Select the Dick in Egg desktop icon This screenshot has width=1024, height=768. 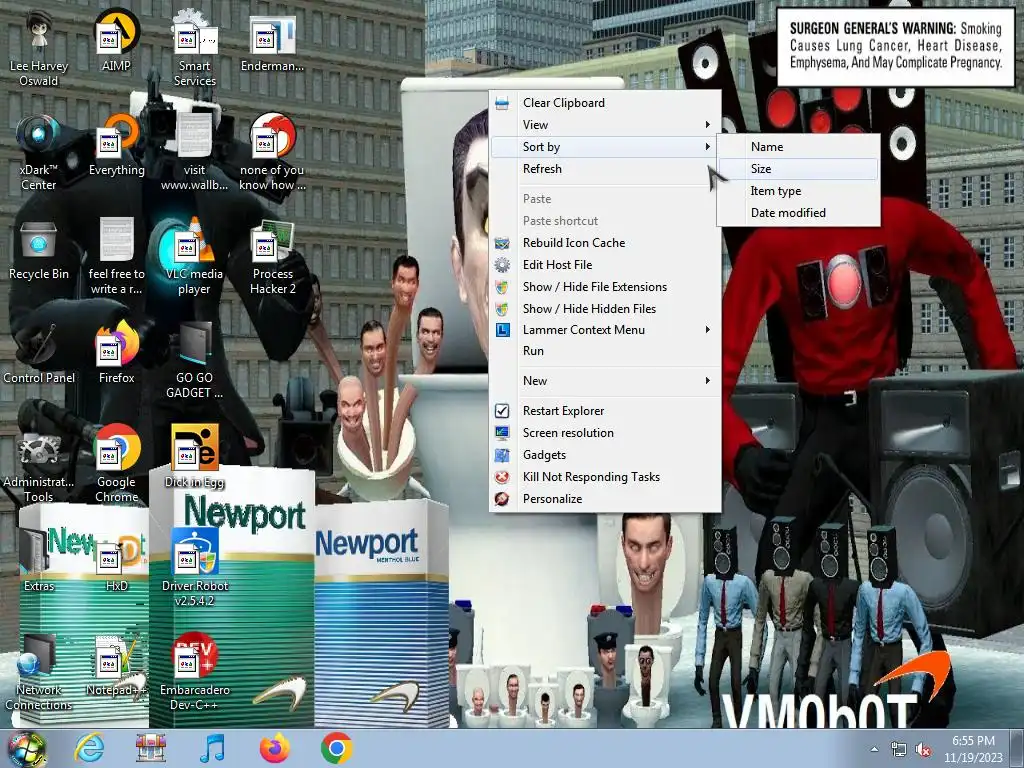195,458
